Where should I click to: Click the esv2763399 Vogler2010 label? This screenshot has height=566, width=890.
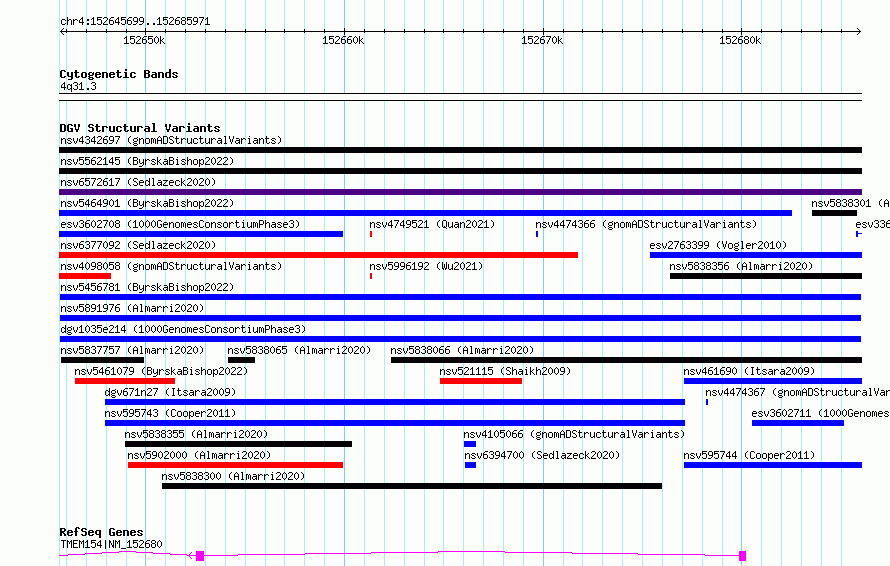(x=718, y=245)
